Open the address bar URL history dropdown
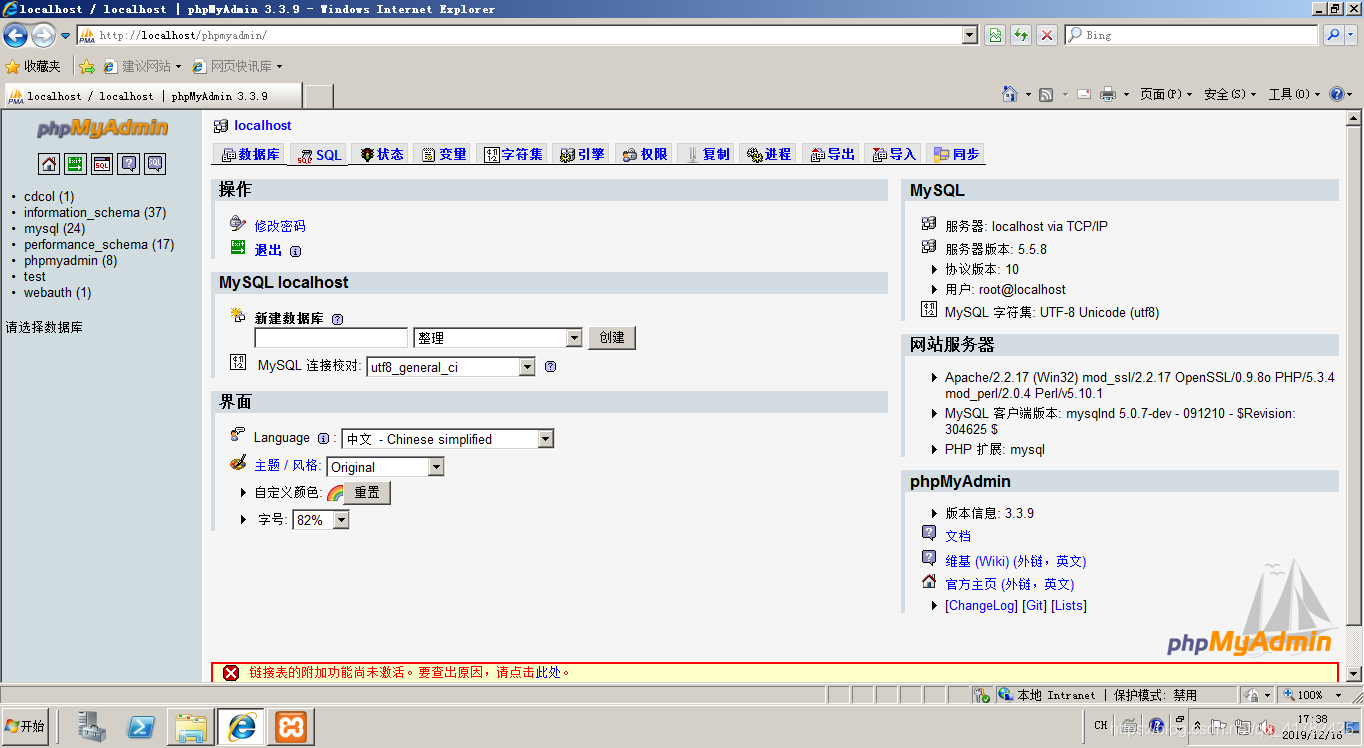1364x748 pixels. click(969, 35)
